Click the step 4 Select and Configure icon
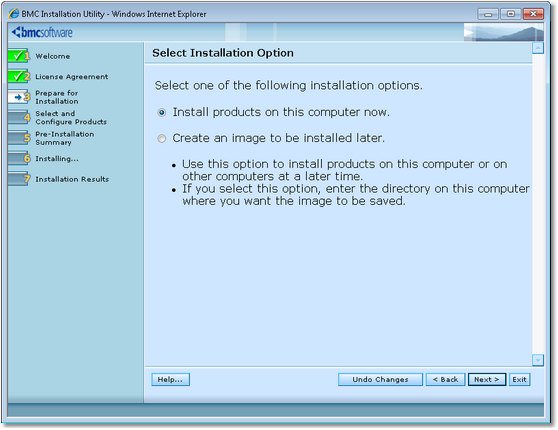 (19, 117)
